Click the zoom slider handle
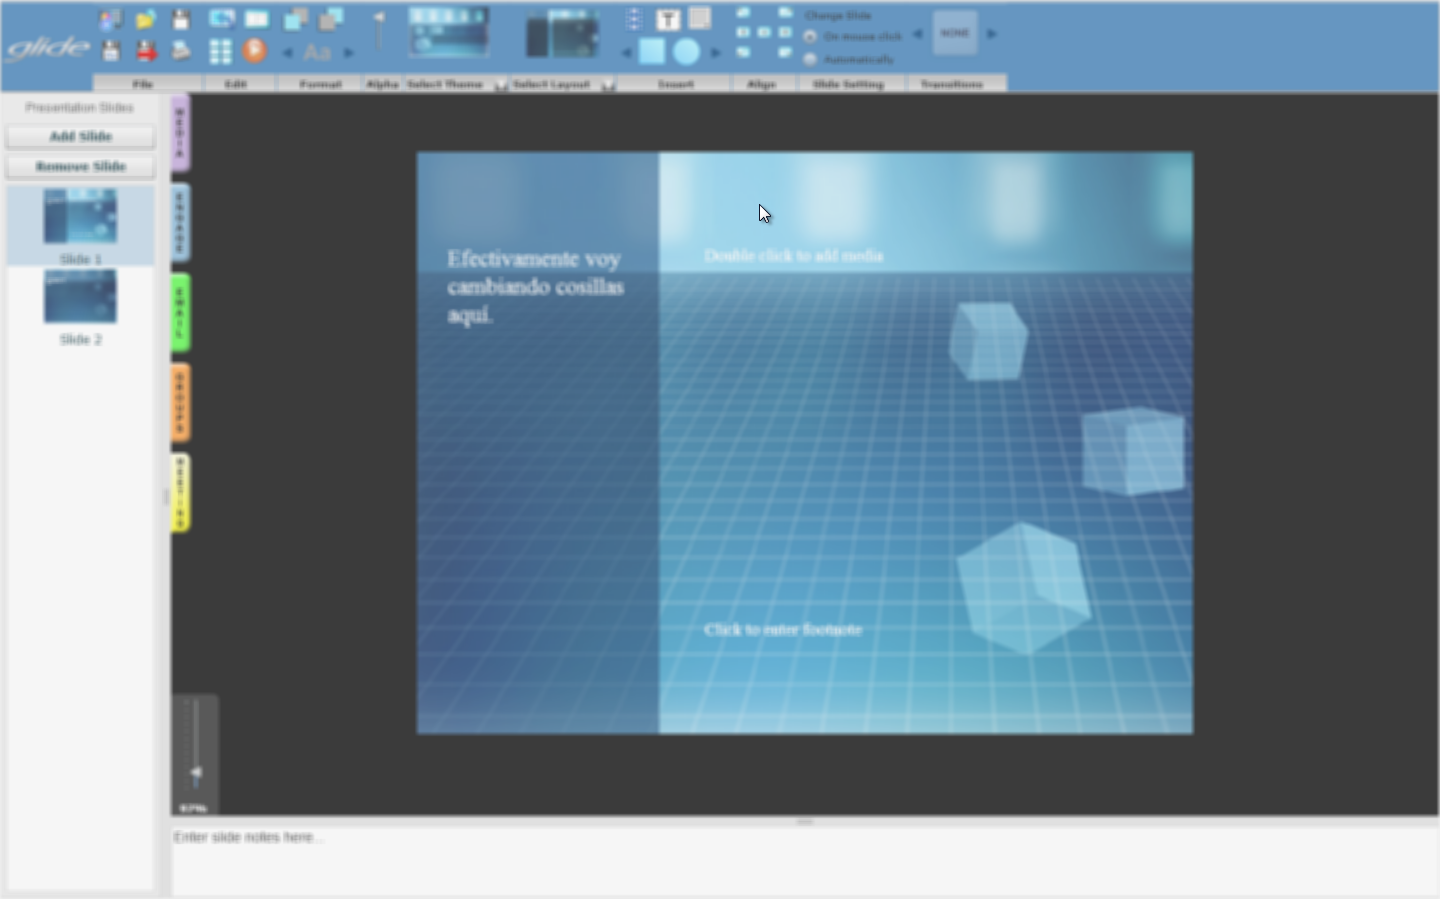 pos(196,773)
